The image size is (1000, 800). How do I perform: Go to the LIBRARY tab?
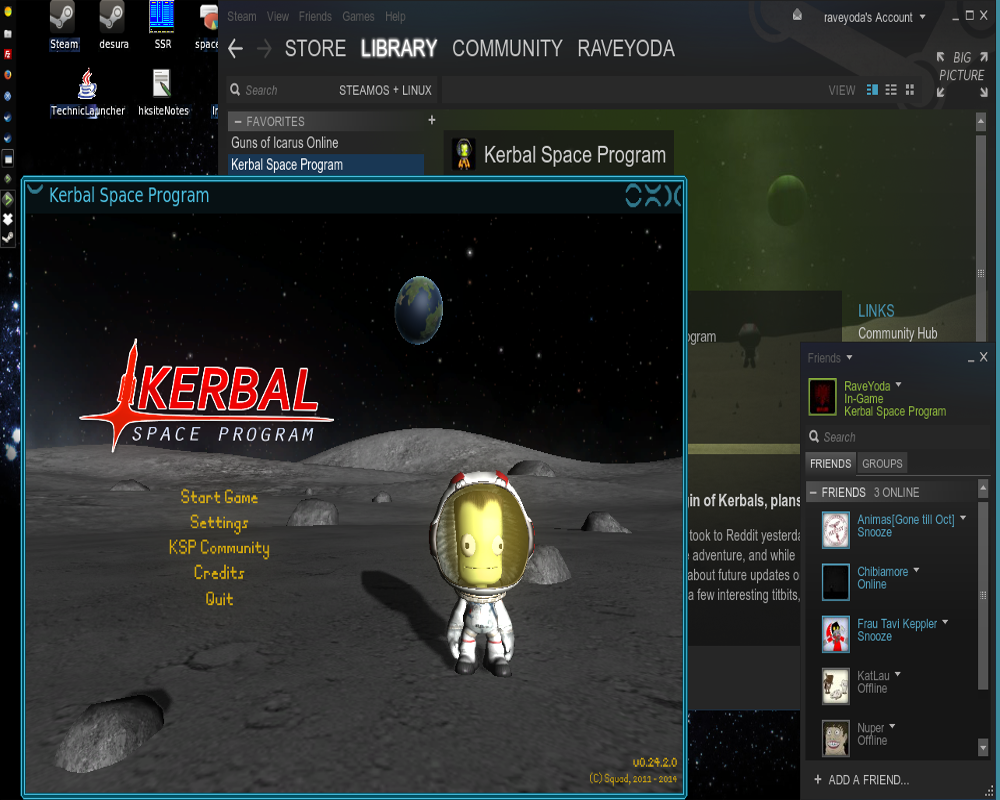[x=399, y=48]
